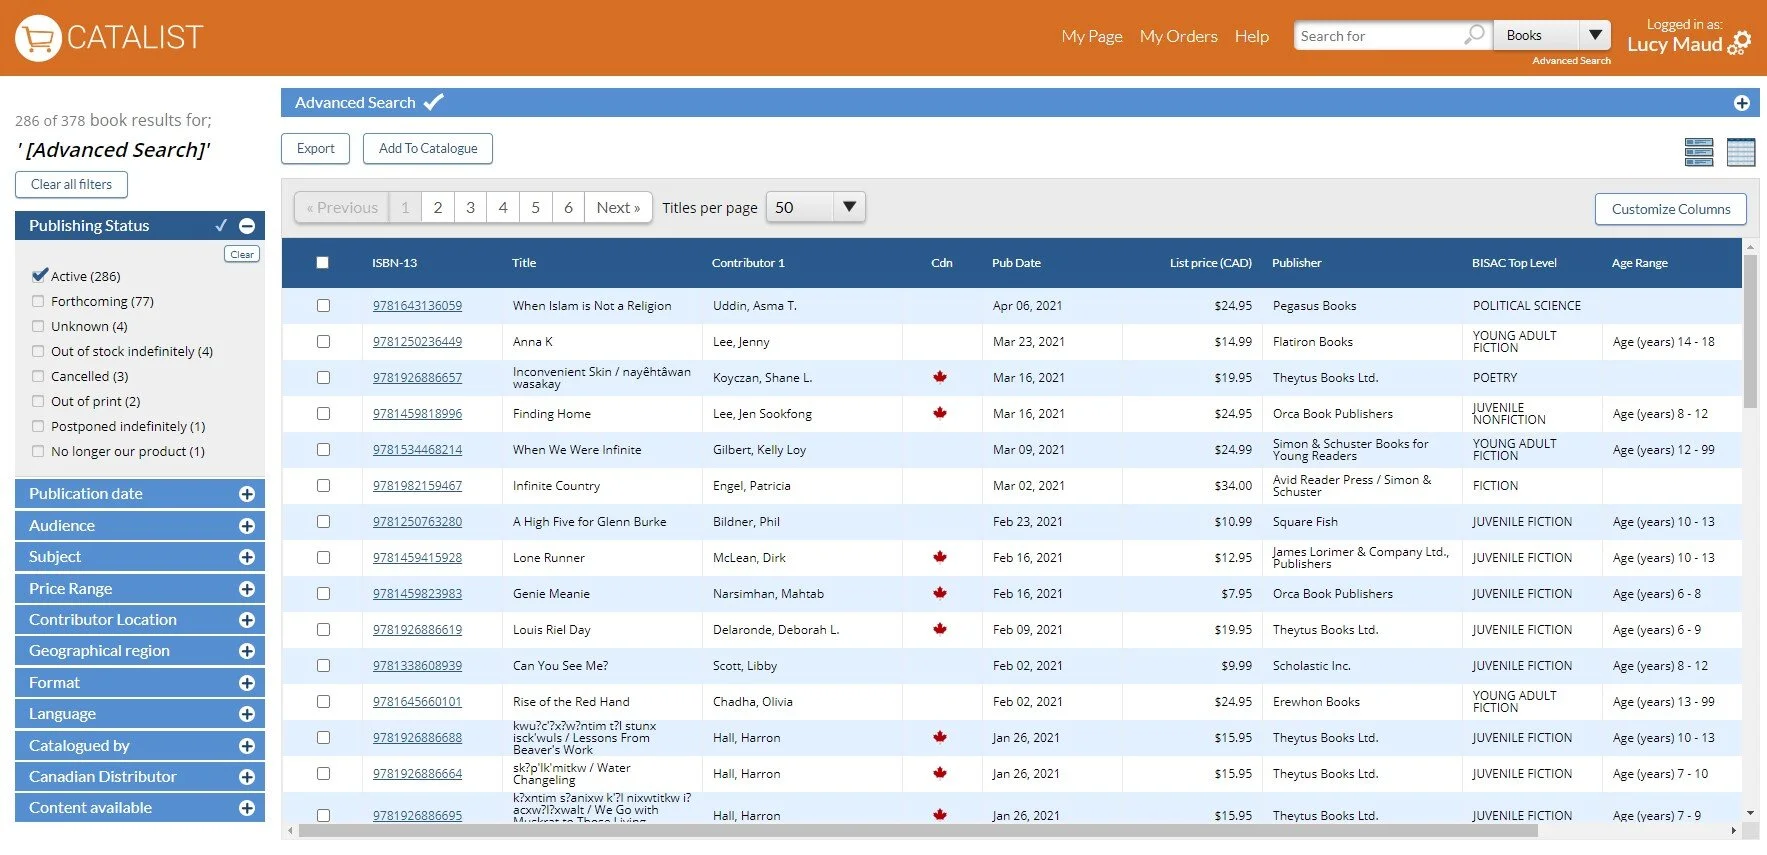Image resolution: width=1767 pixels, height=855 pixels.
Task: Click maple leaf icon in Genie Meanie row
Action: [x=940, y=593]
